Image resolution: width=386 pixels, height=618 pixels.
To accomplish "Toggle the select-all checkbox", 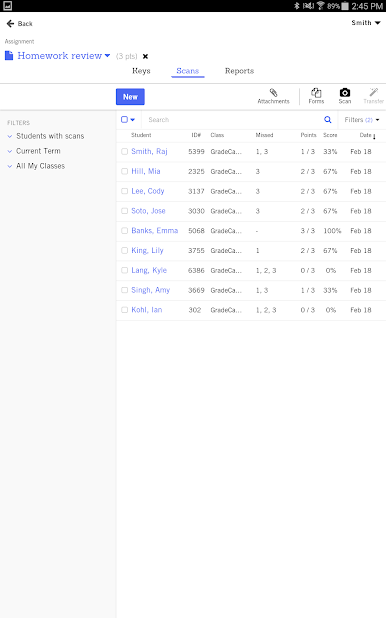I will pos(125,119).
